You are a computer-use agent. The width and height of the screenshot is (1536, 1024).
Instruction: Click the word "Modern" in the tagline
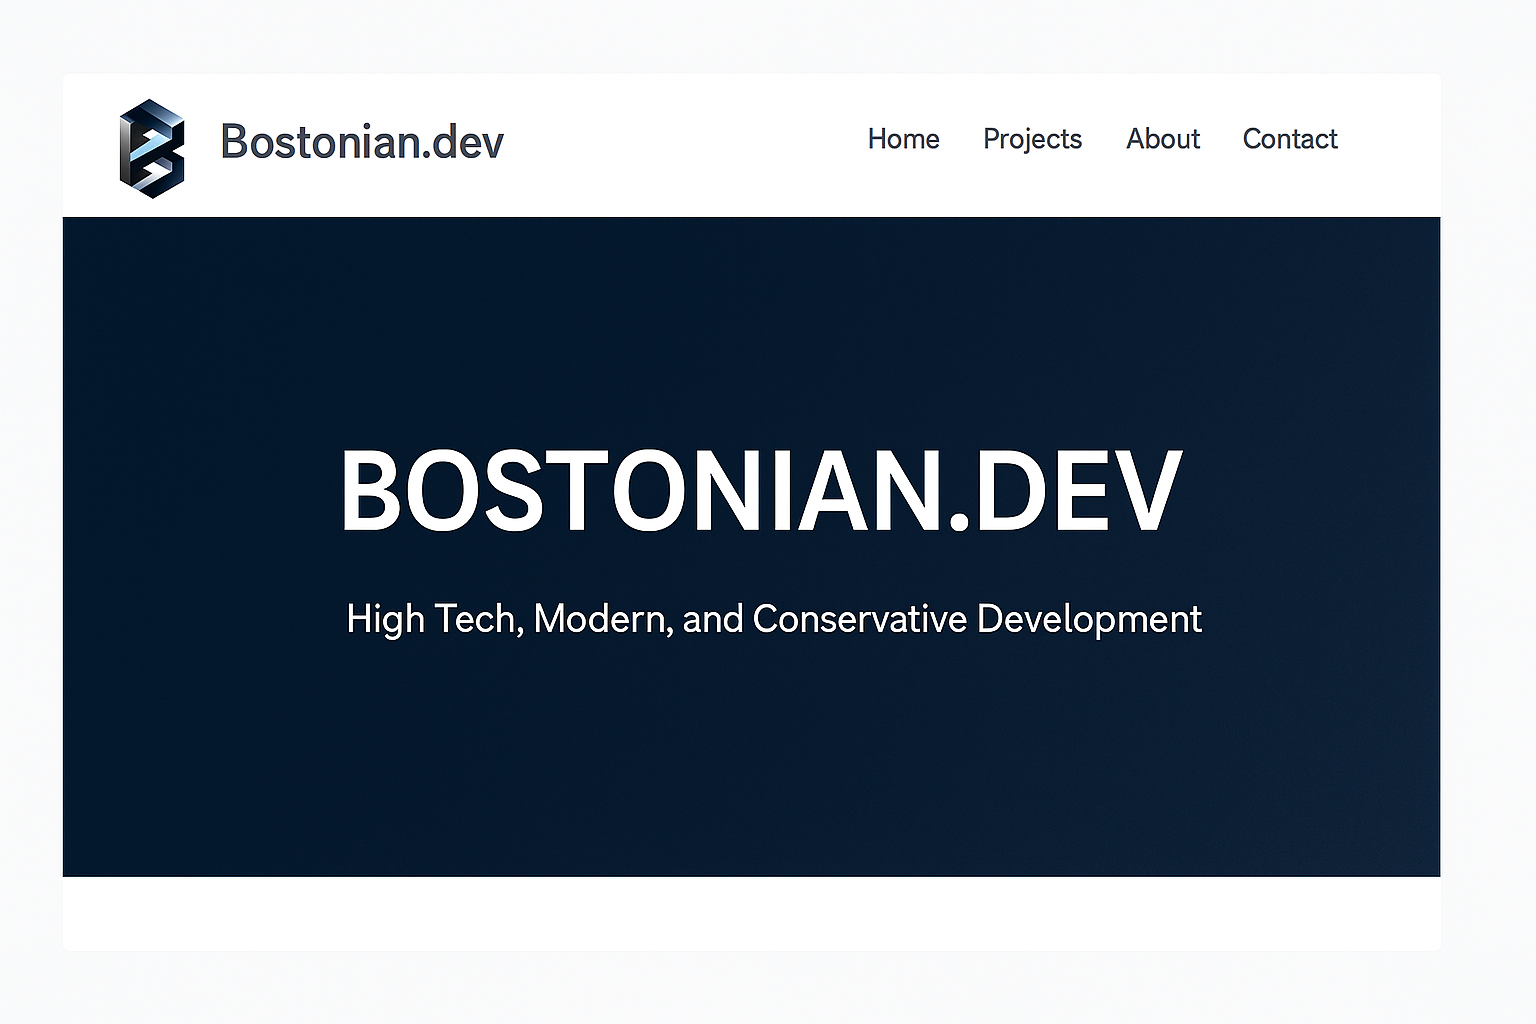coord(600,619)
